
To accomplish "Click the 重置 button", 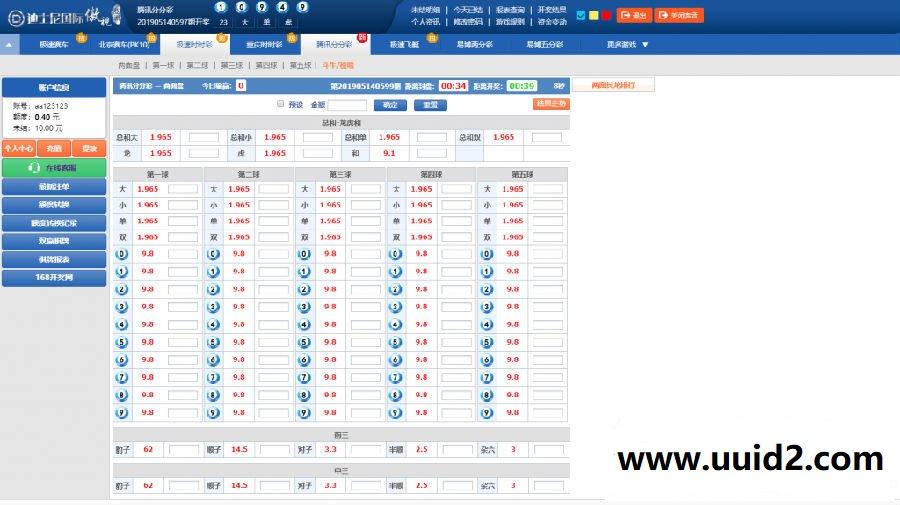I will [x=430, y=105].
